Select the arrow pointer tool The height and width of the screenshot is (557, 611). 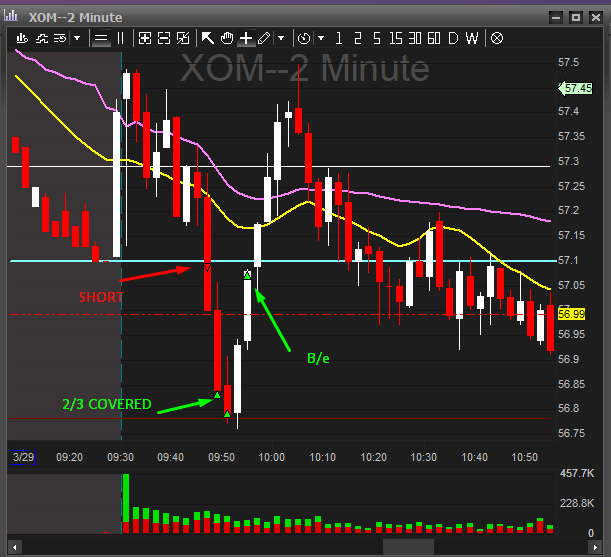(x=208, y=38)
